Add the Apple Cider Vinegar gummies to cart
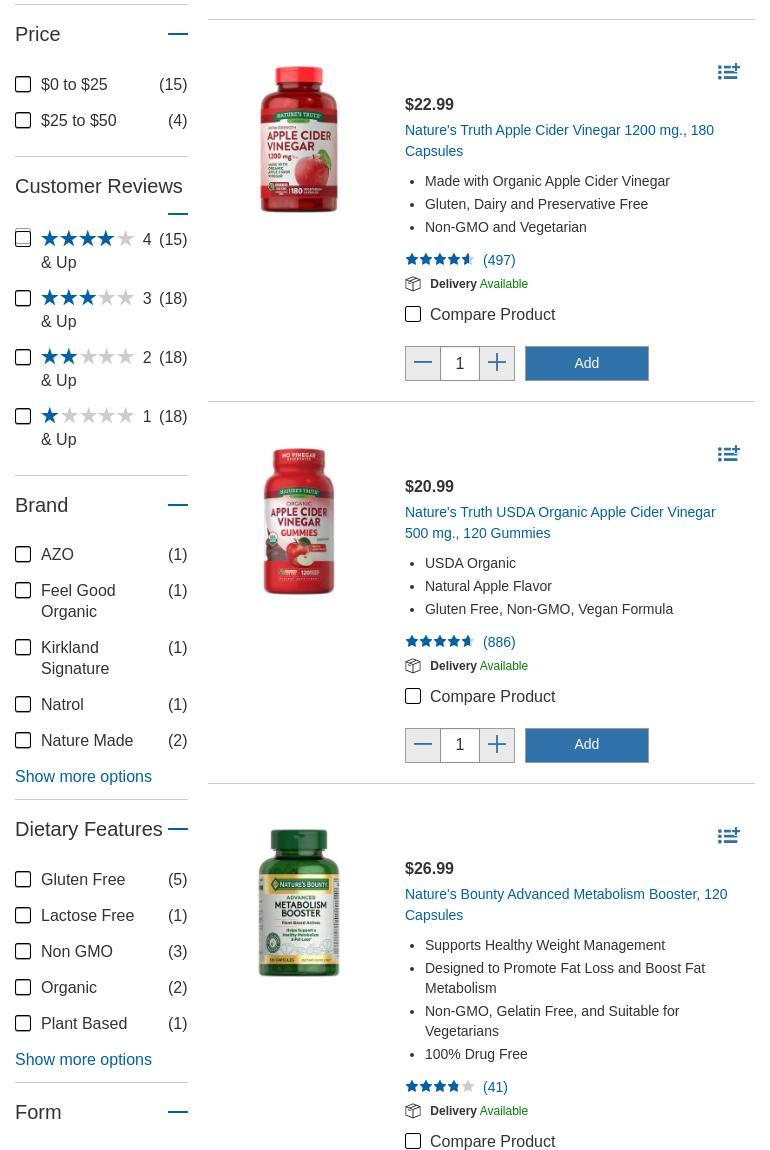Viewport: 770px width, 1150px height. coord(586,745)
